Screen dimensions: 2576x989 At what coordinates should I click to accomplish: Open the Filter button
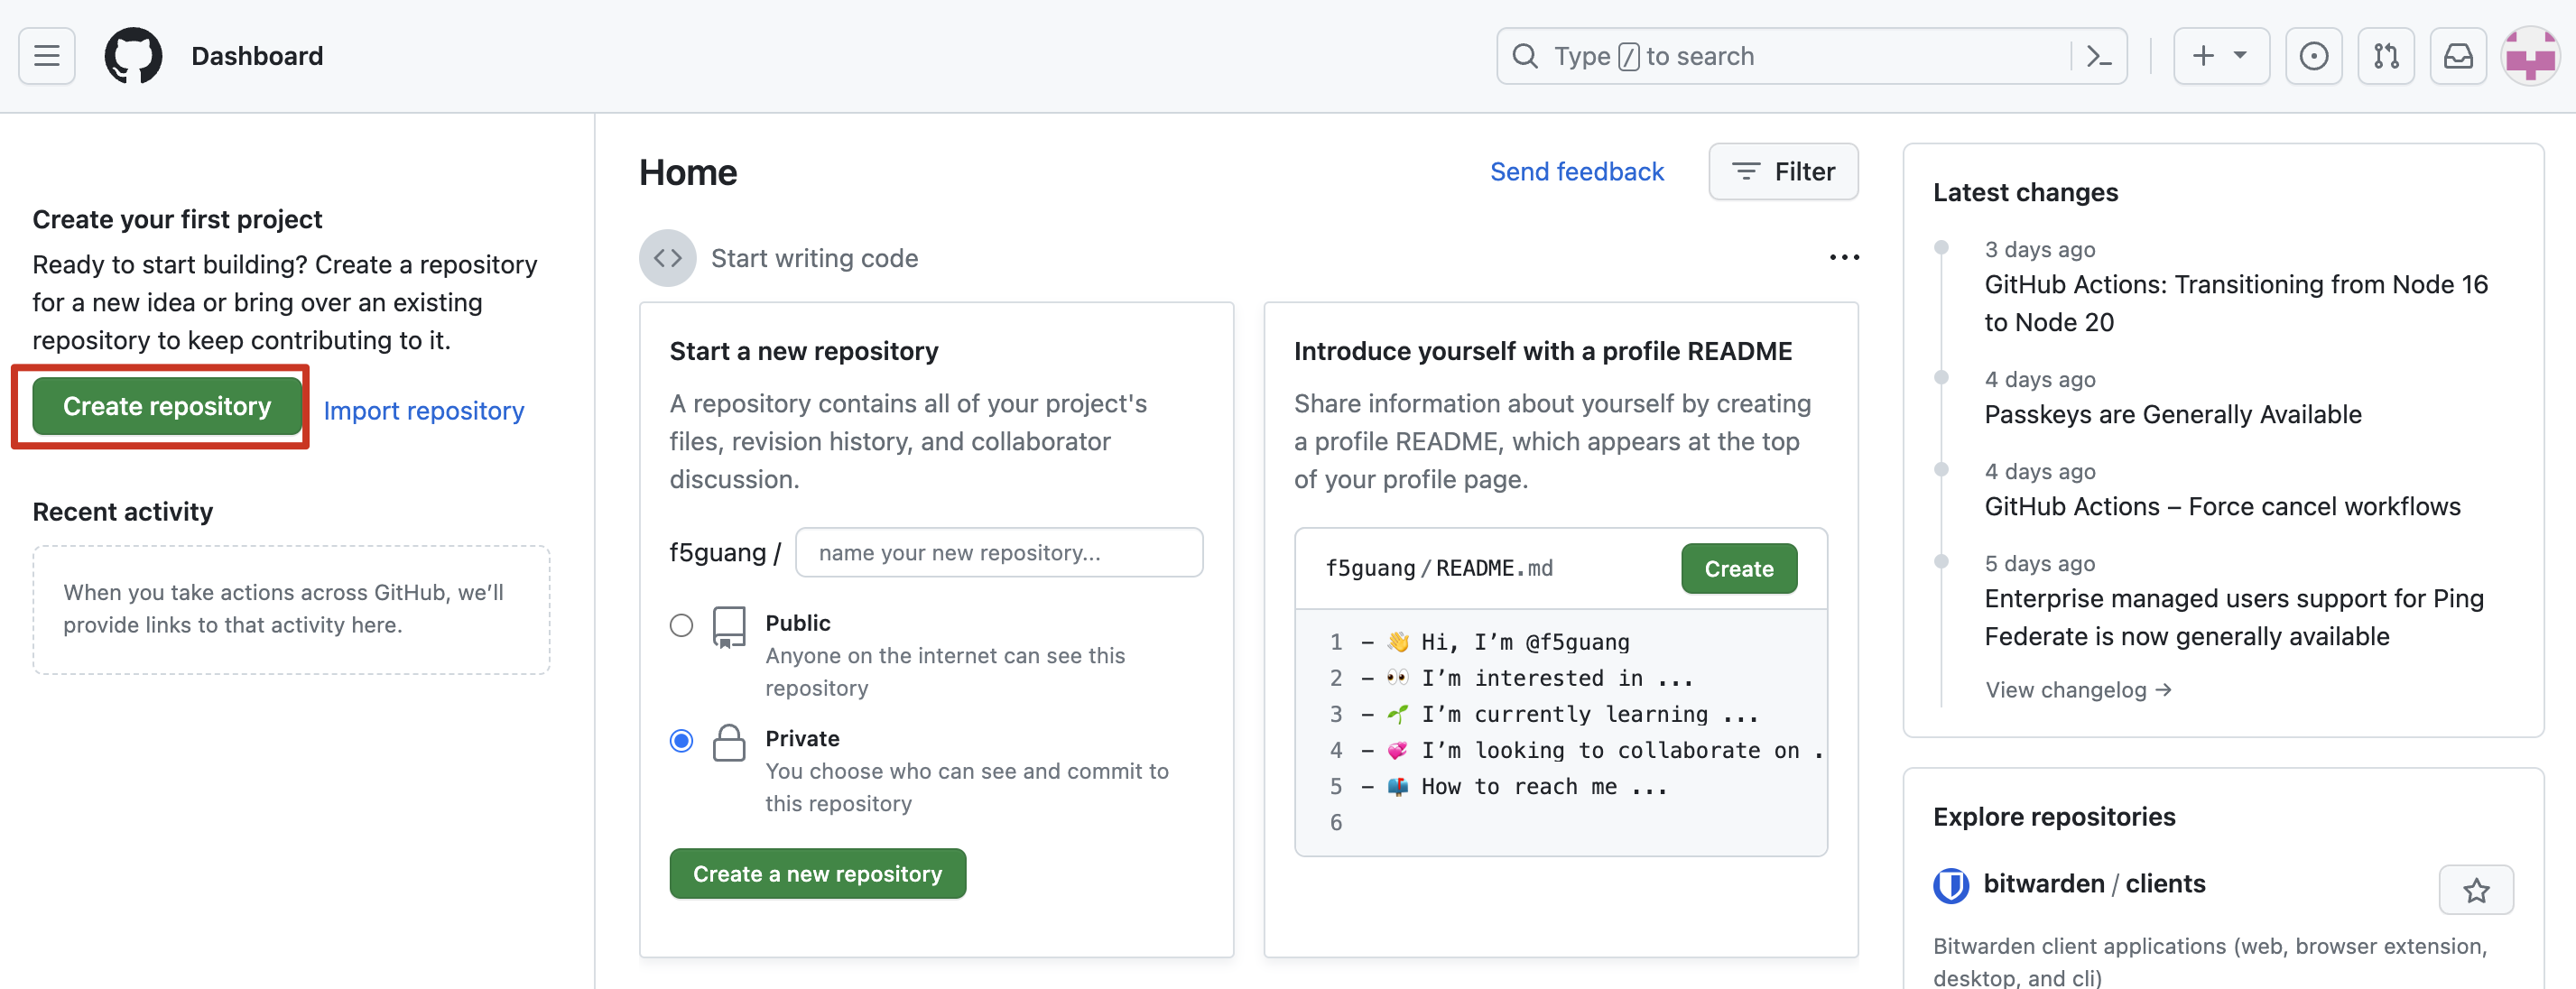pos(1783,171)
